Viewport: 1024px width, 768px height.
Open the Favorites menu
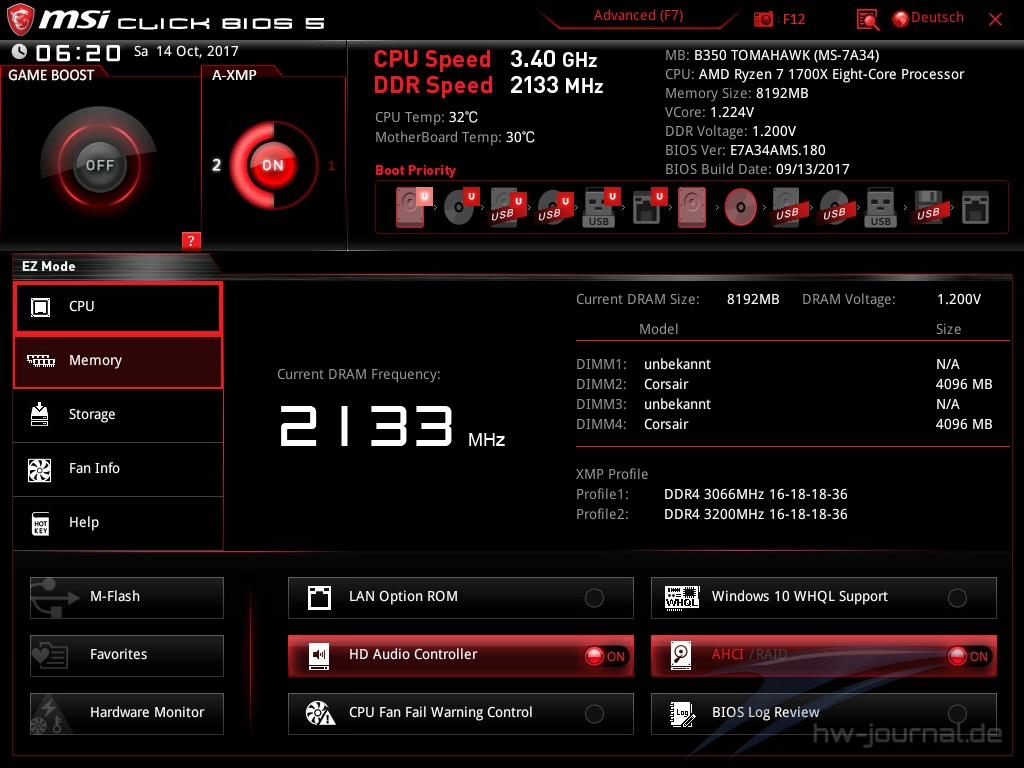click(x=127, y=656)
